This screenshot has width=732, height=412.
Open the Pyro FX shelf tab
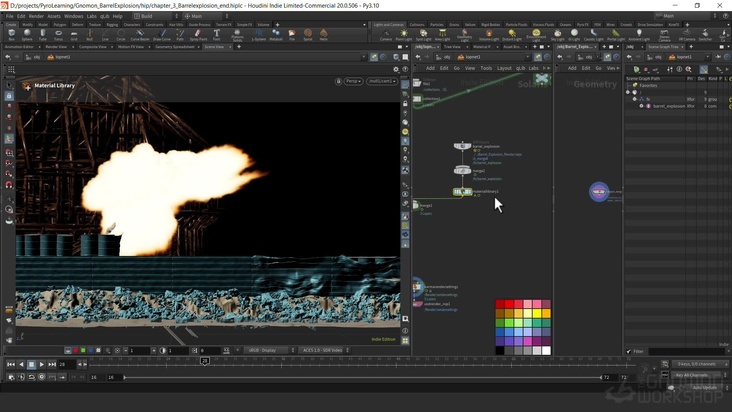pos(583,24)
